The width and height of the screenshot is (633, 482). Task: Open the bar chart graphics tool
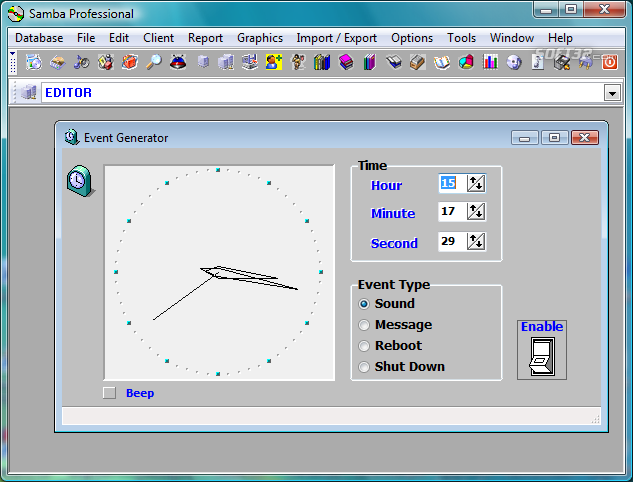tap(490, 62)
